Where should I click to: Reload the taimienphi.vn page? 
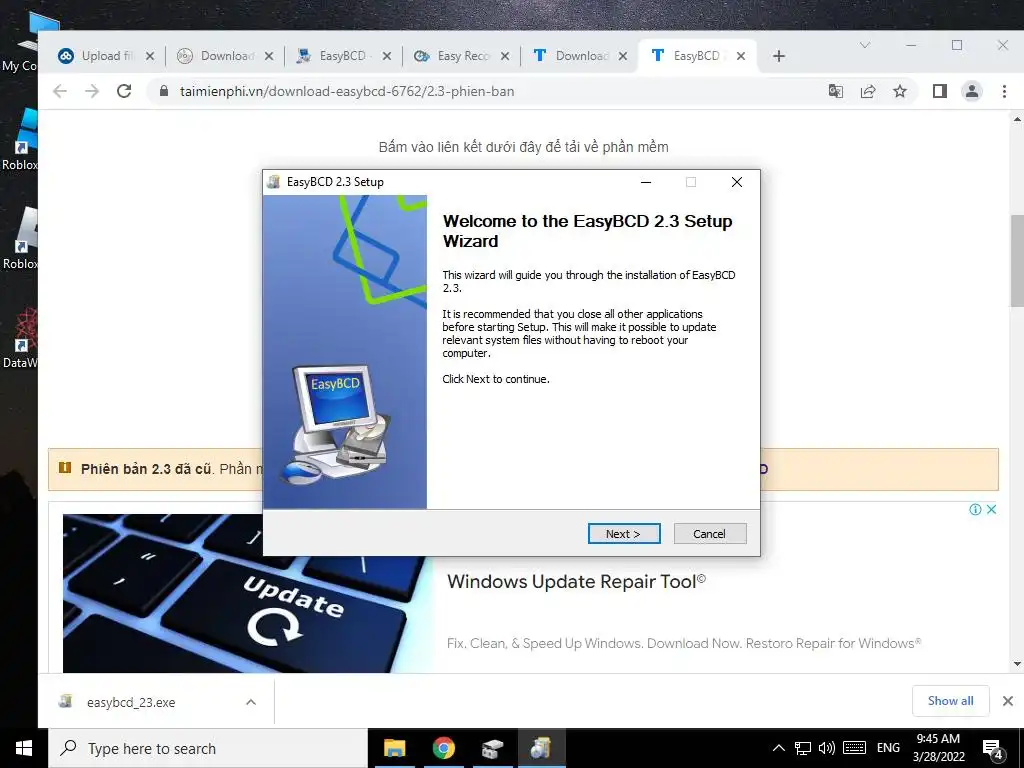124,91
